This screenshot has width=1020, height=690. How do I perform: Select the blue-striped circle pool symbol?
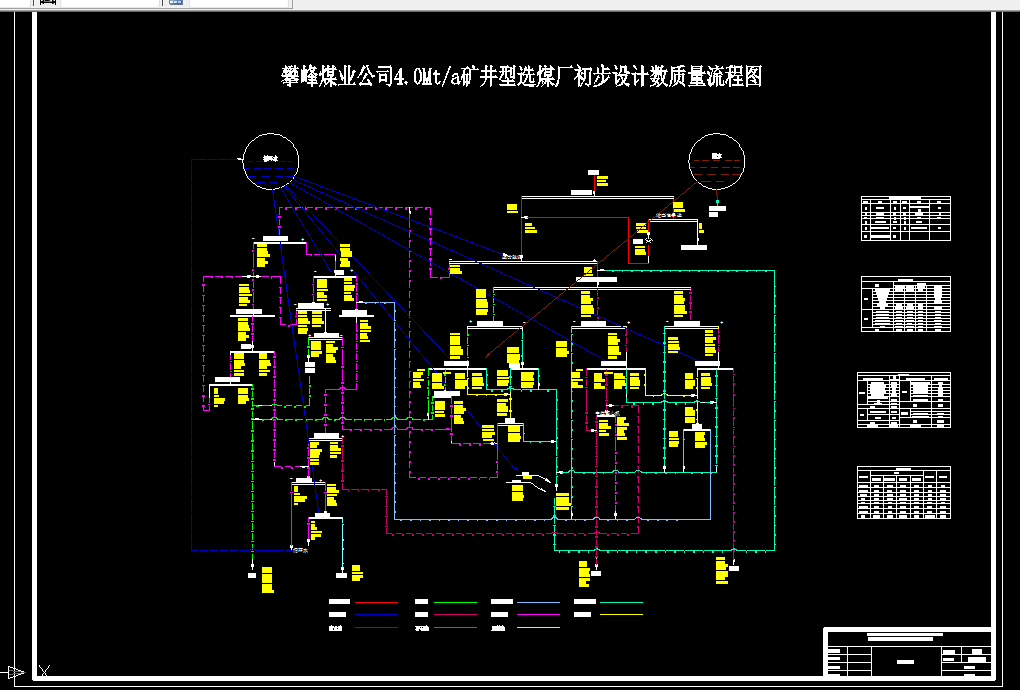(x=271, y=161)
